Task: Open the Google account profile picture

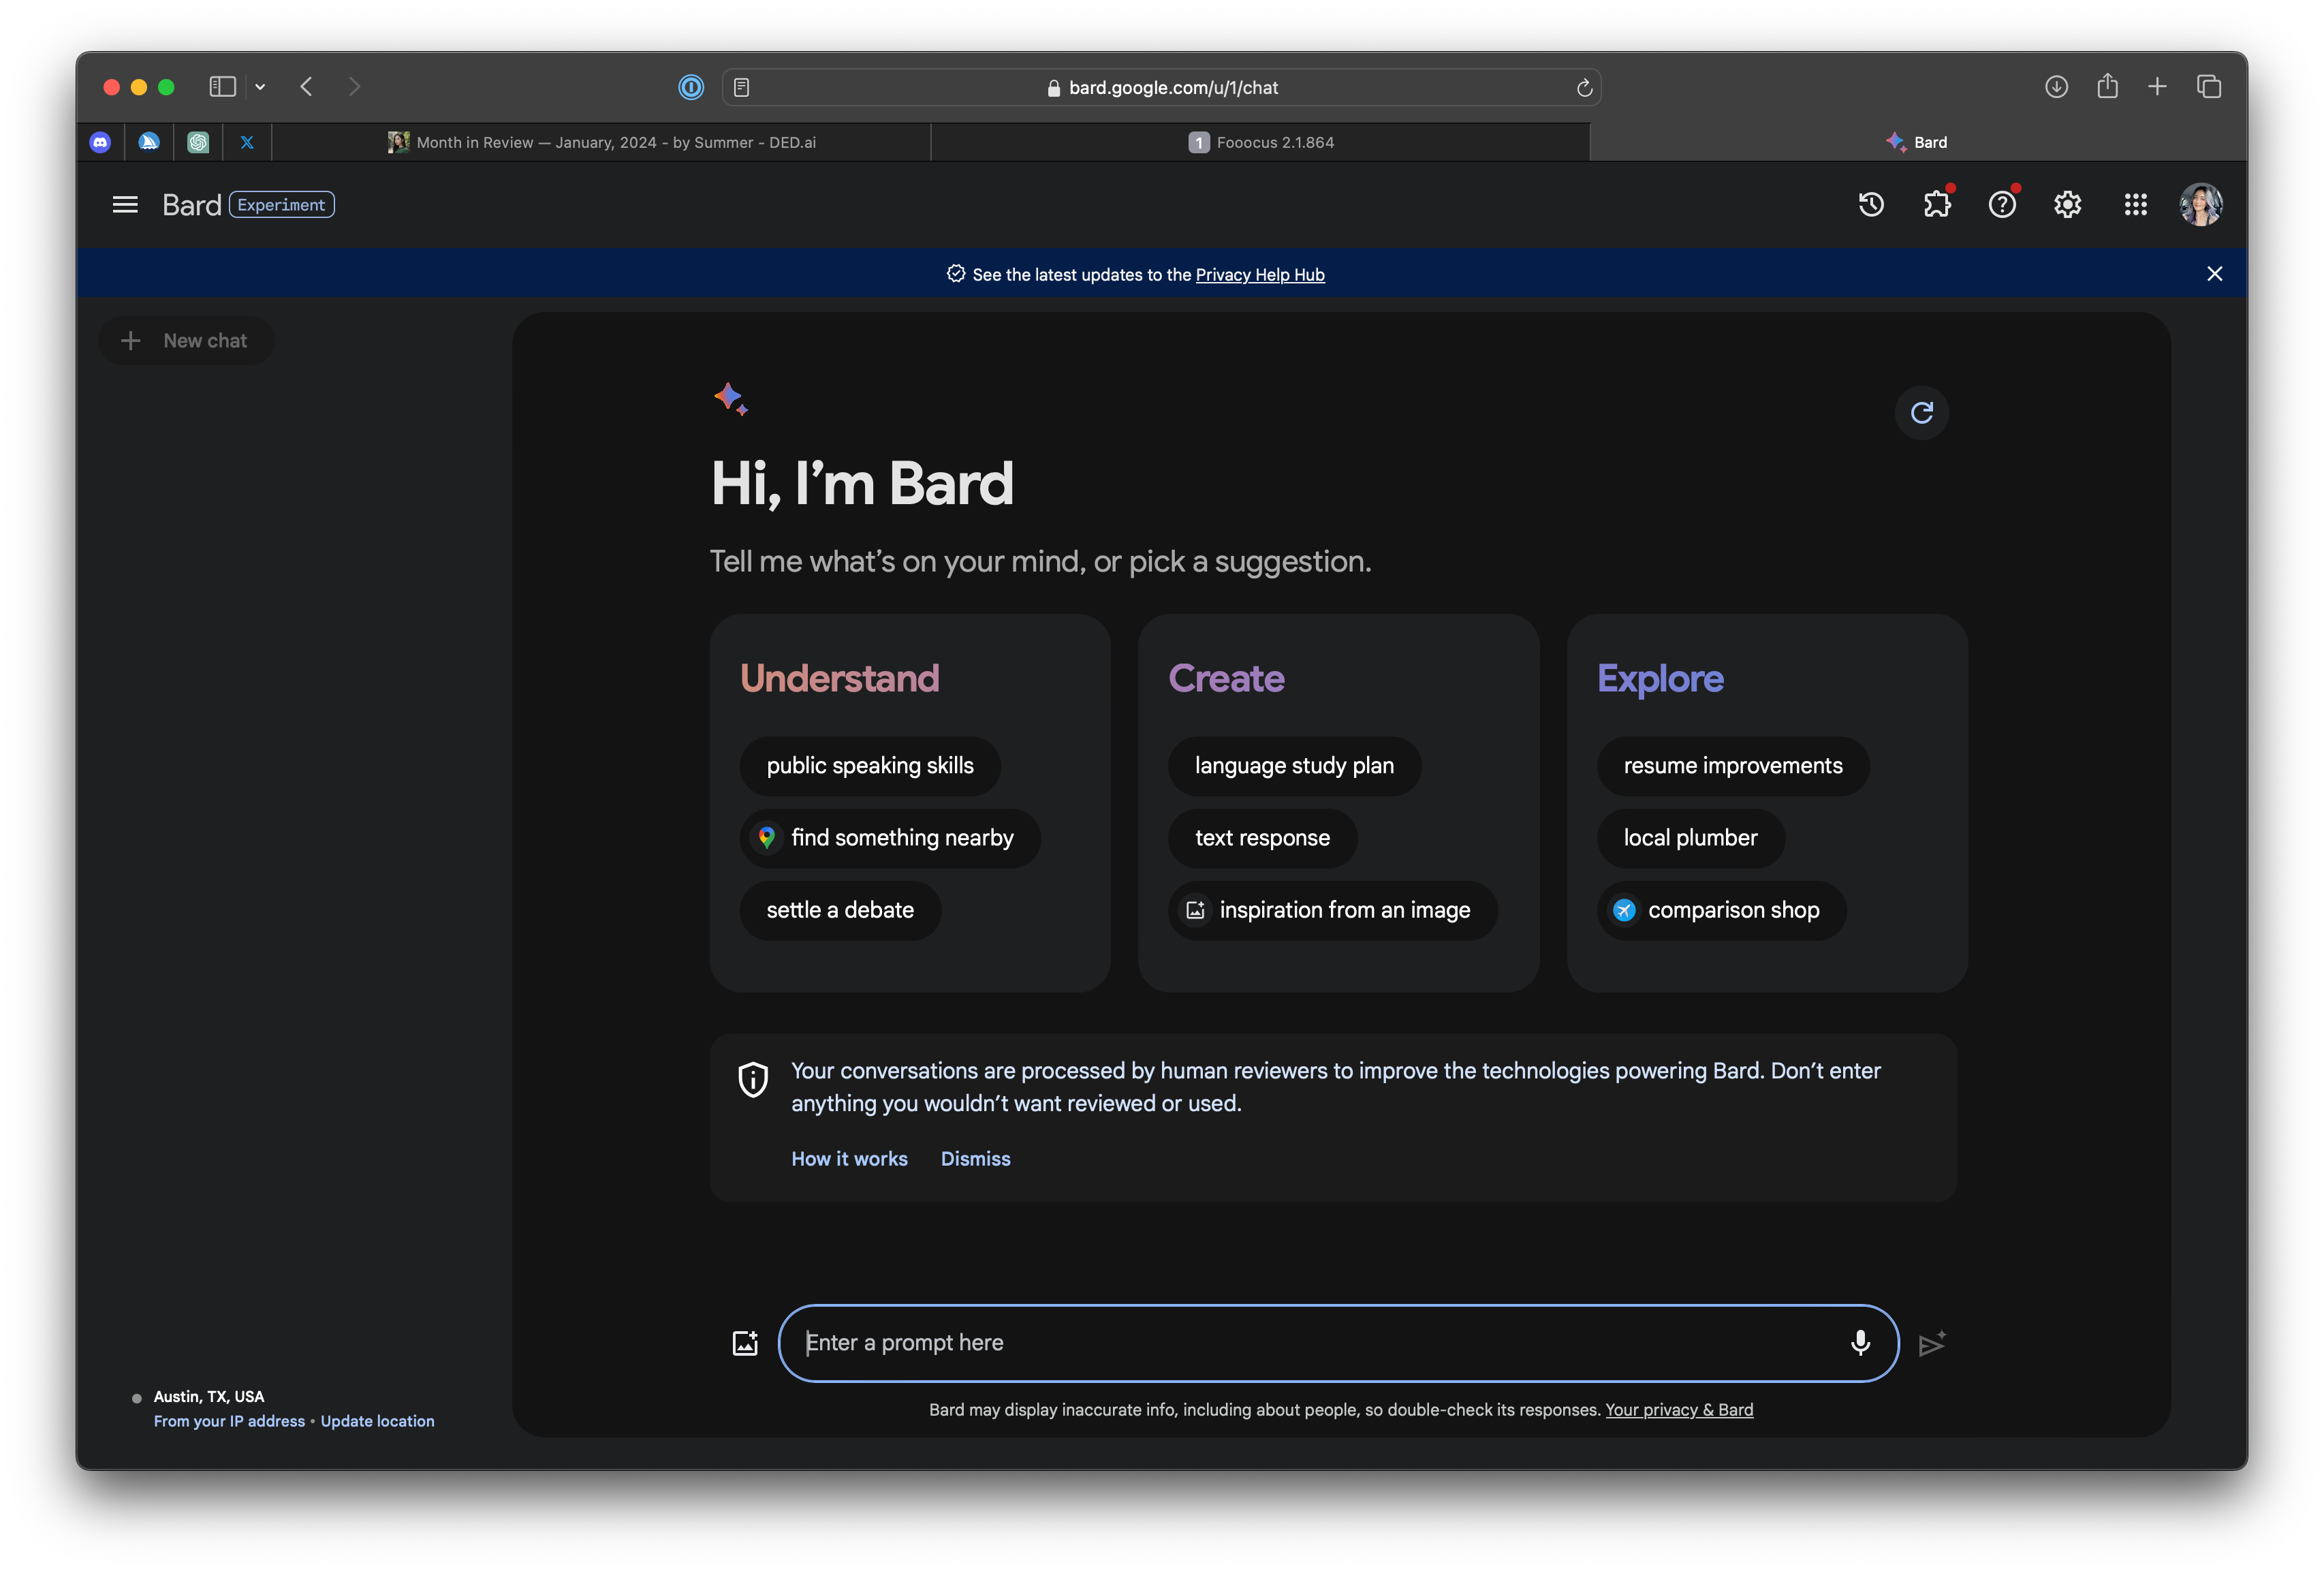Action: click(x=2200, y=205)
